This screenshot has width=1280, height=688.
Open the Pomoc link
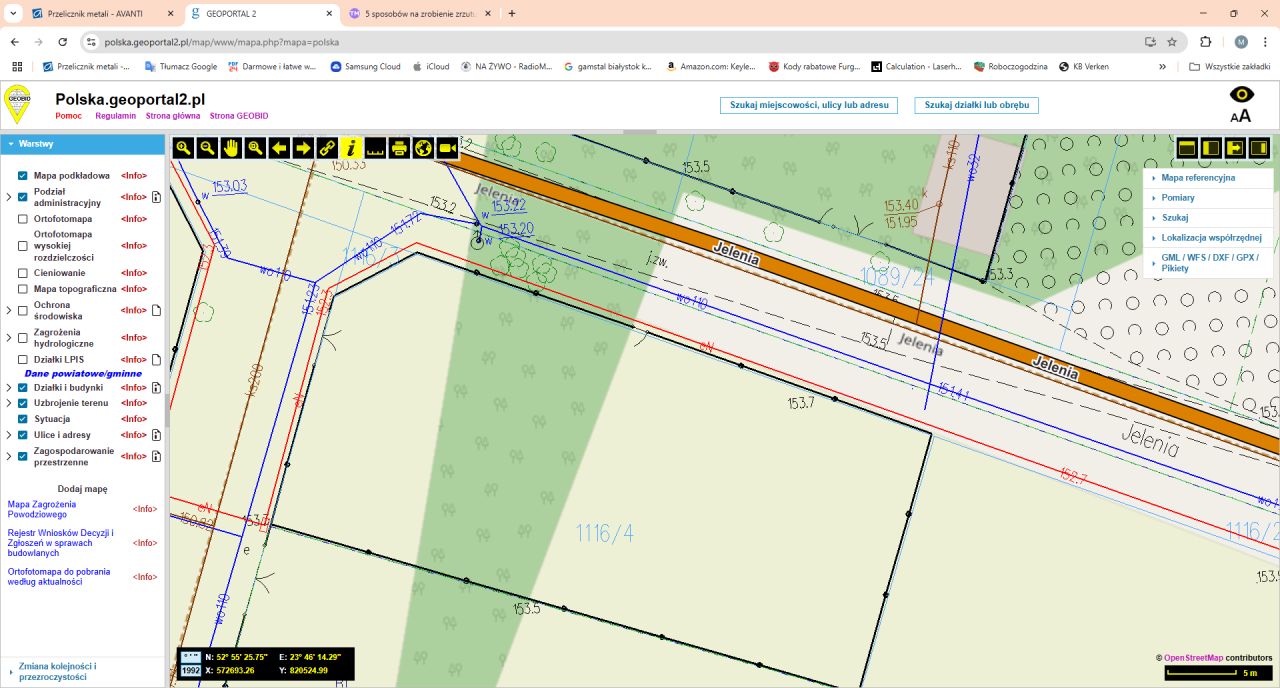pyautogui.click(x=69, y=116)
